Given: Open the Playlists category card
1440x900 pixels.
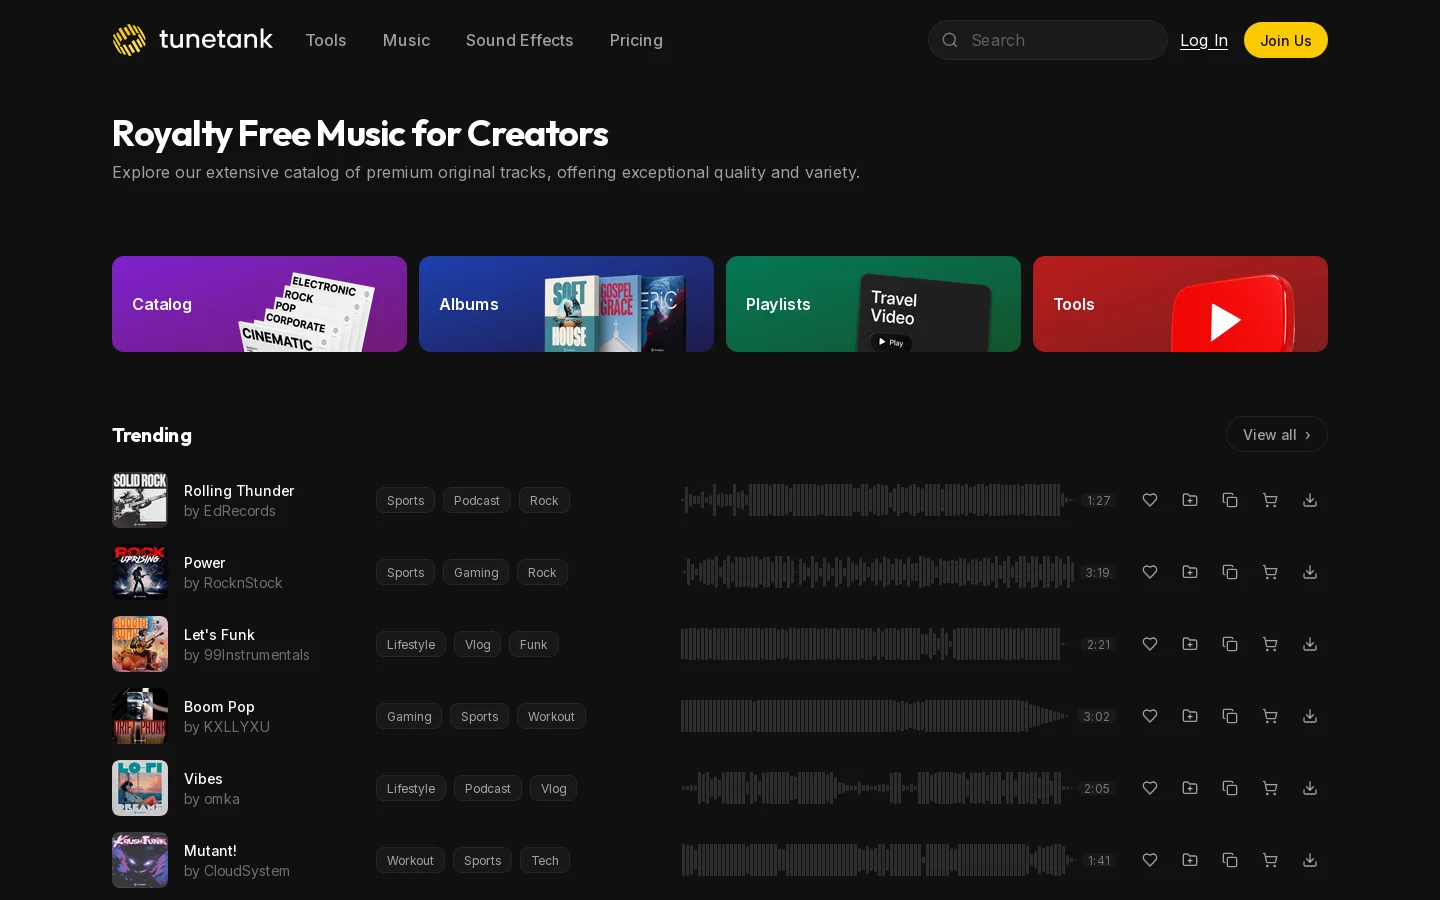Looking at the screenshot, I should pos(873,304).
